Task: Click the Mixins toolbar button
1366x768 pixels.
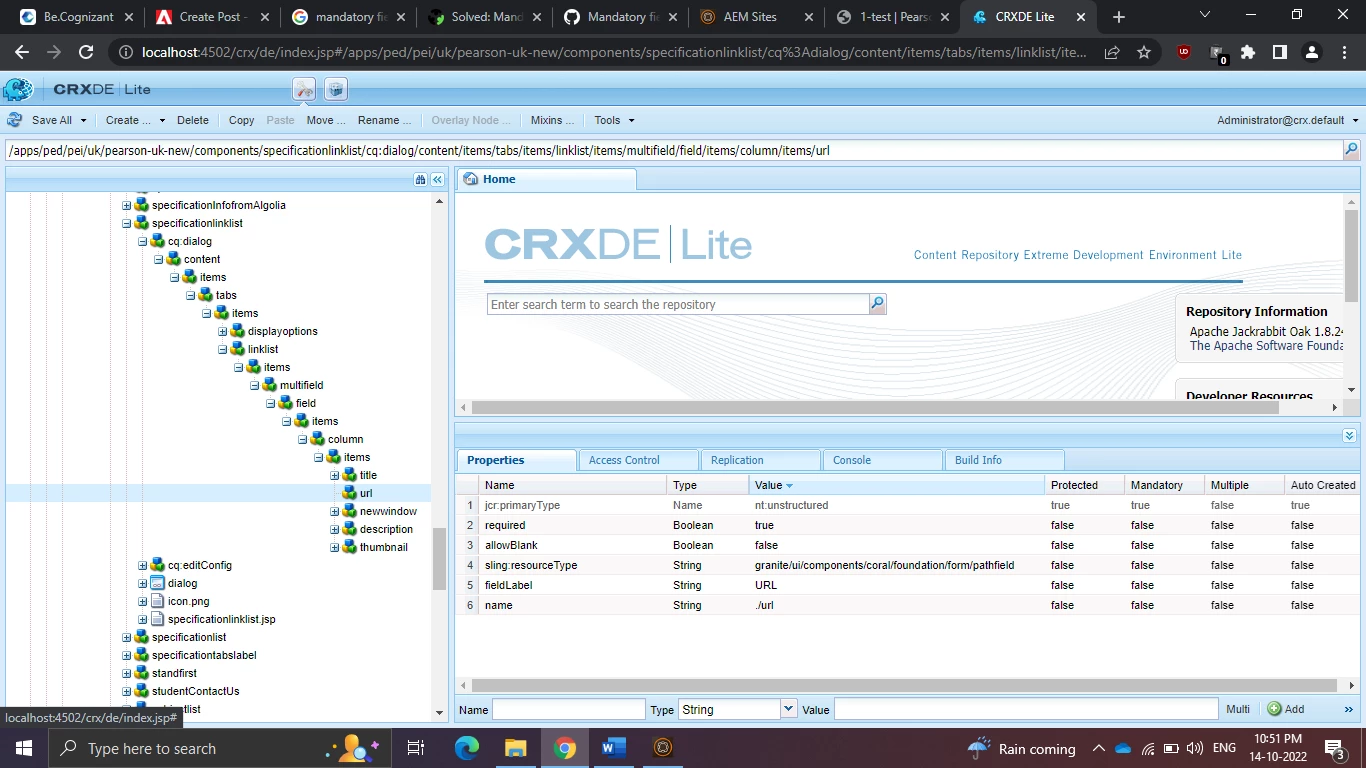Action: 552,120
